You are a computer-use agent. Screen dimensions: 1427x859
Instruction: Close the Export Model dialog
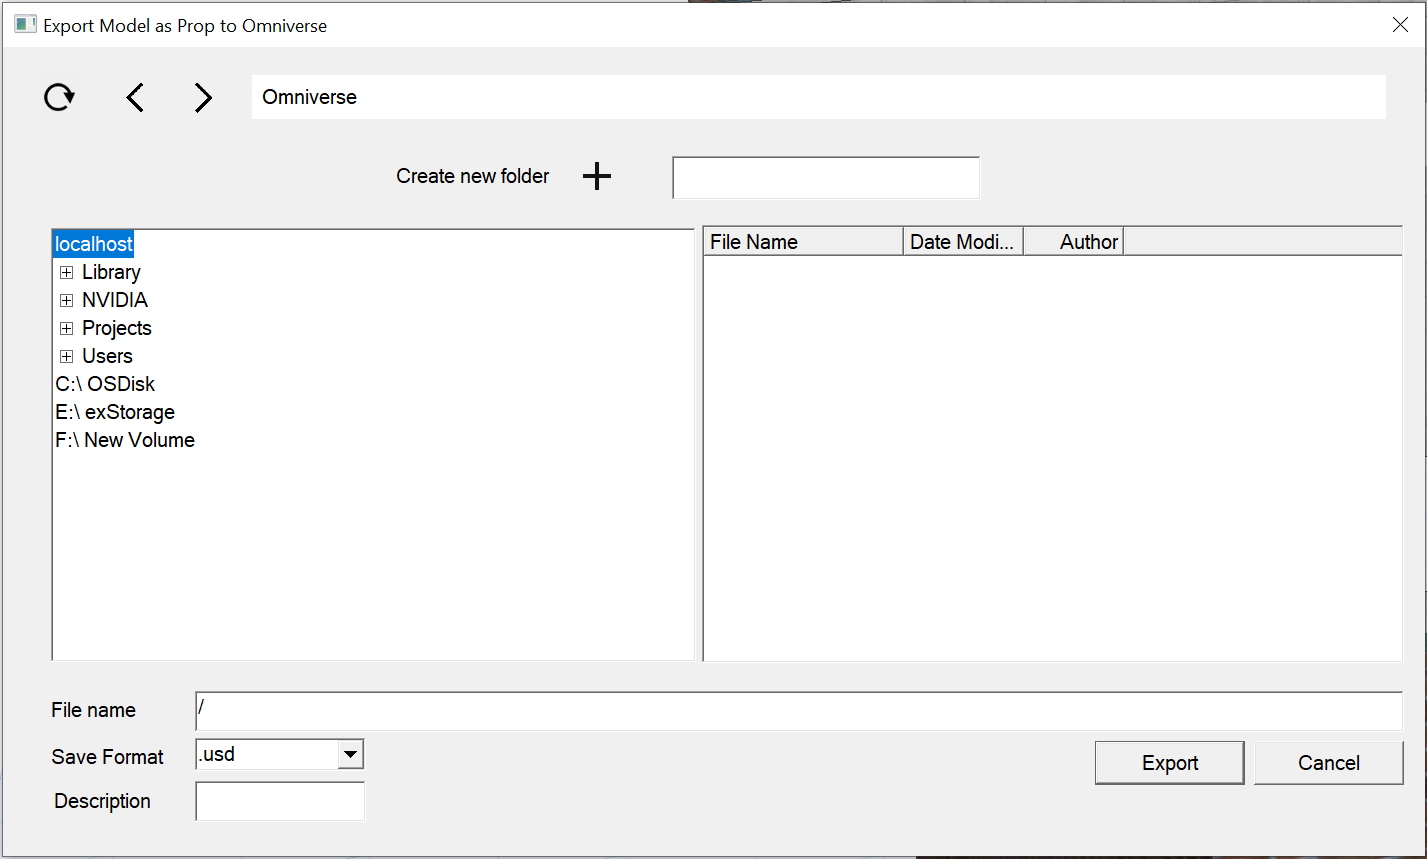pyautogui.click(x=1400, y=25)
